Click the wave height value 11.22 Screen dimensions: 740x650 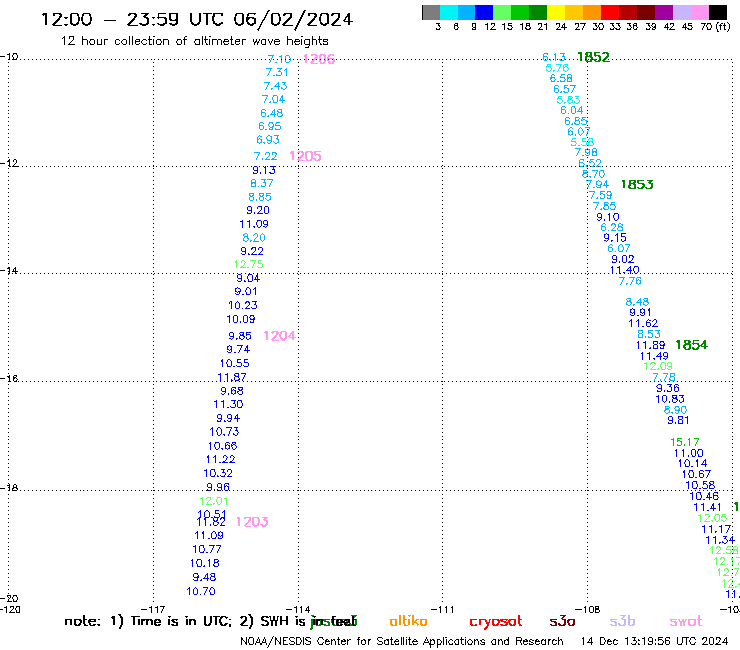click(x=220, y=459)
